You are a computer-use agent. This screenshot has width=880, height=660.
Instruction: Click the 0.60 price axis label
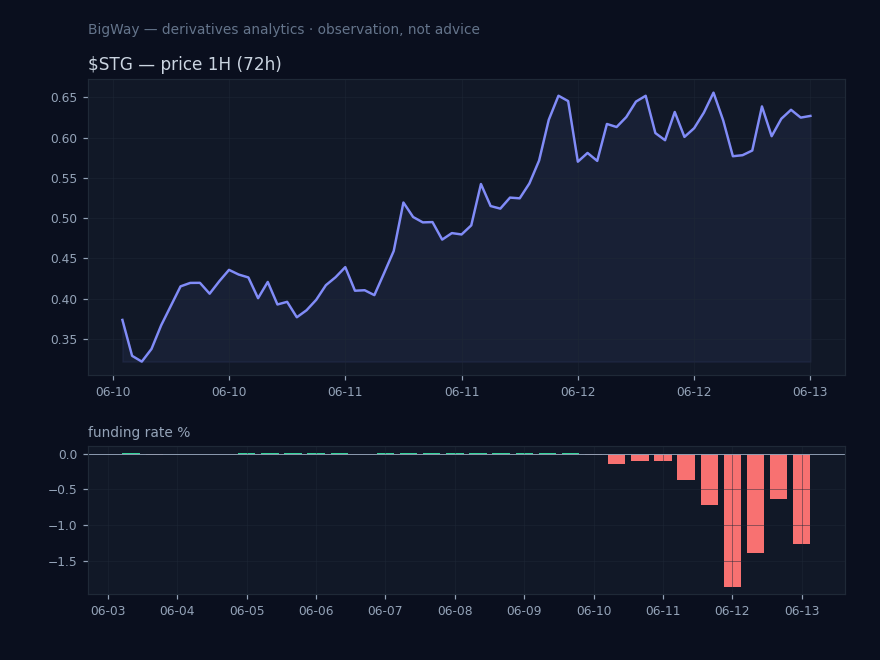click(x=63, y=139)
